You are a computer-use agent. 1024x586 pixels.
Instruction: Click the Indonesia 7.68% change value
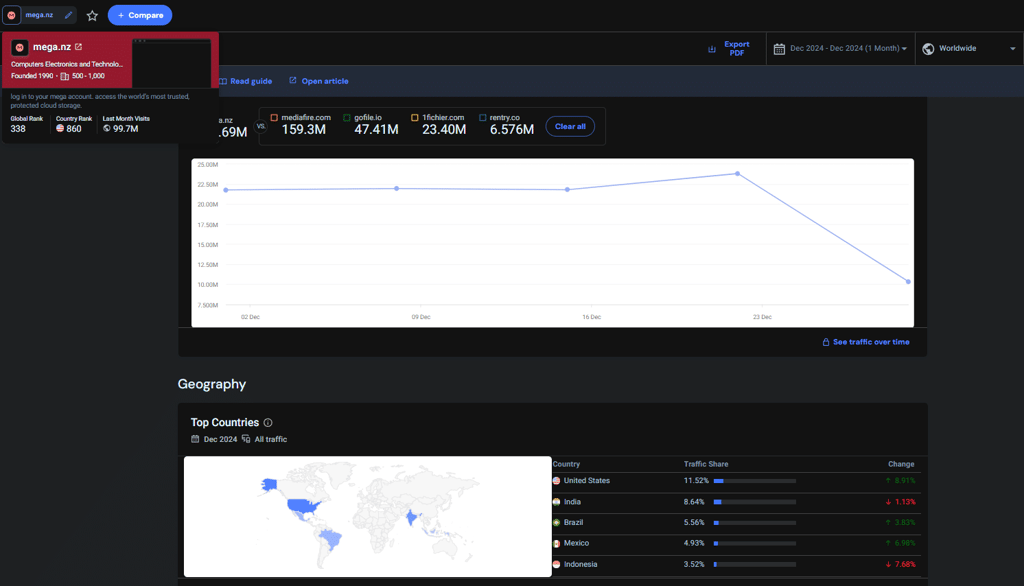pyautogui.click(x=901, y=564)
